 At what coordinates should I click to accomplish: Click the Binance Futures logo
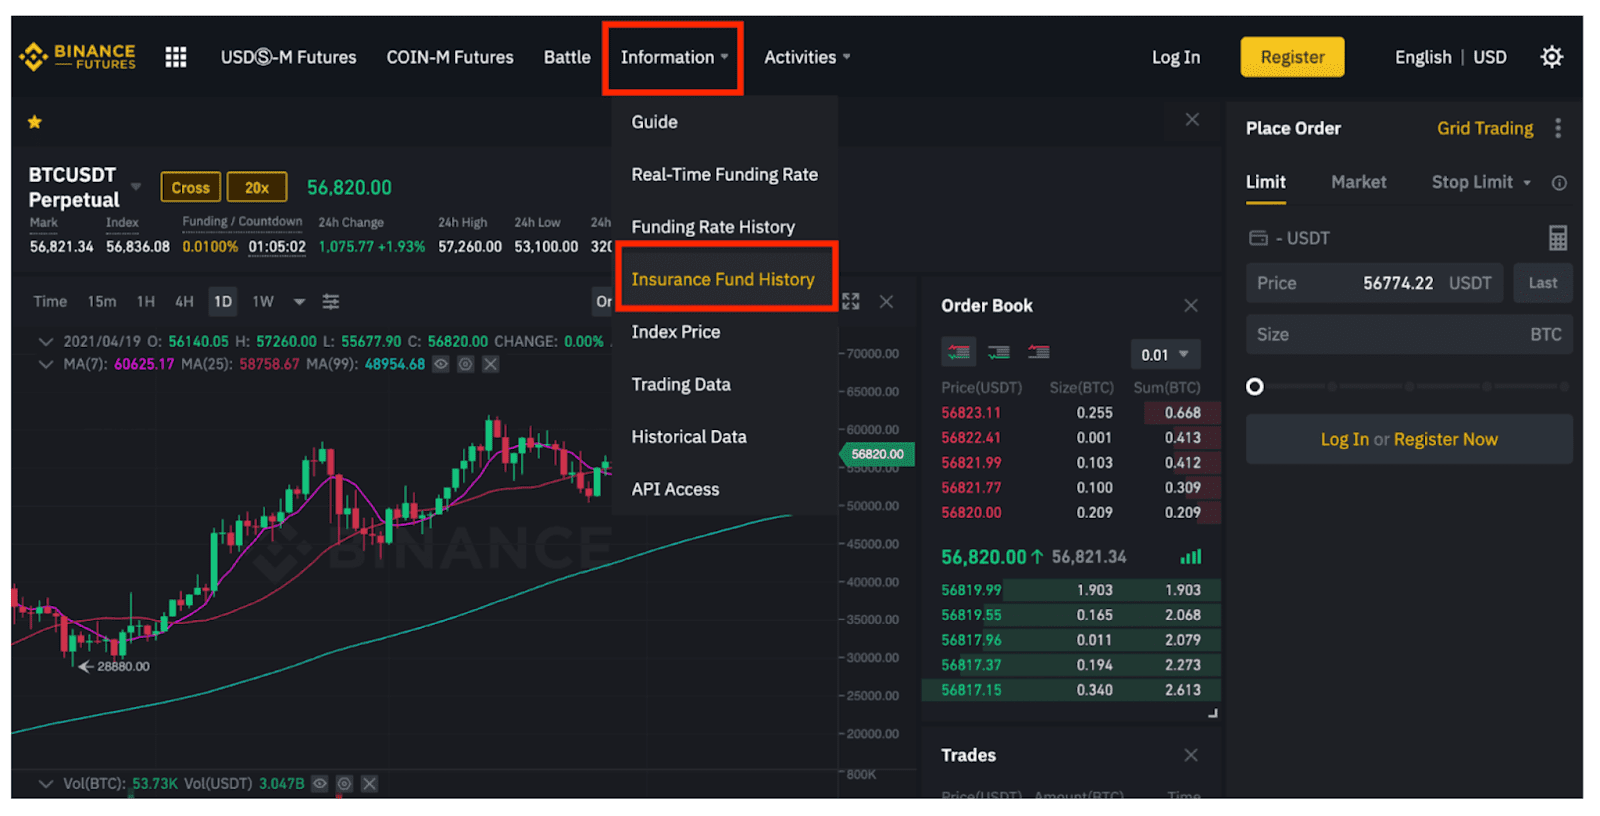pyautogui.click(x=77, y=57)
